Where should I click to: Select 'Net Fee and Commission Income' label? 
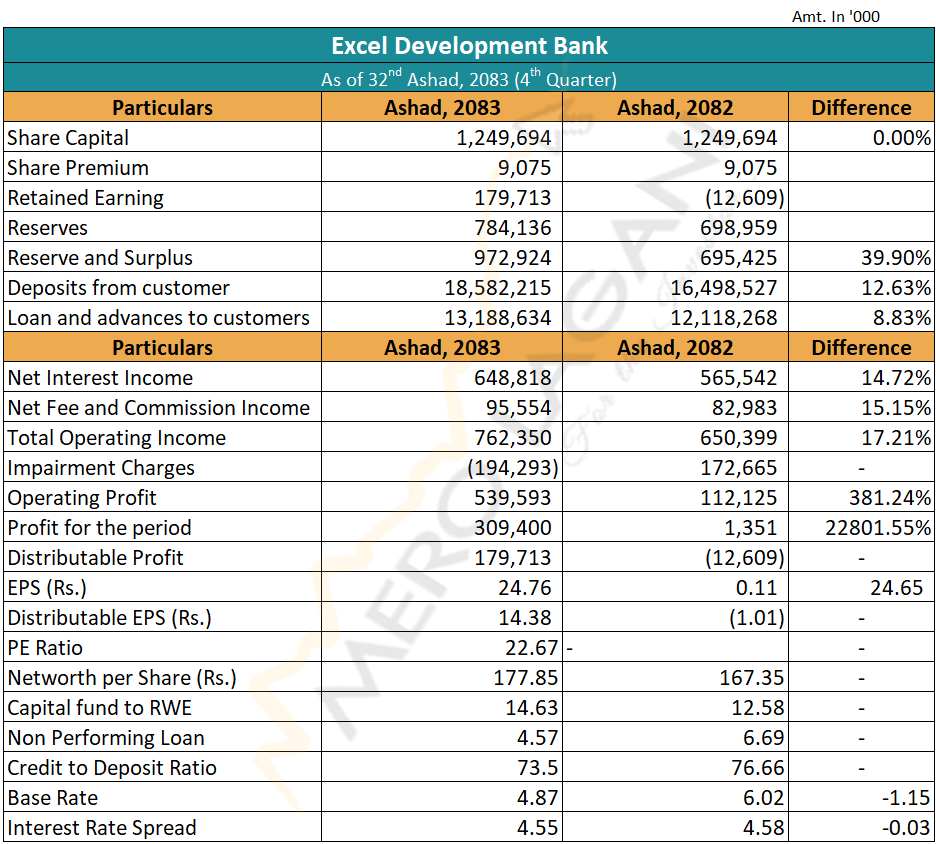pos(158,408)
